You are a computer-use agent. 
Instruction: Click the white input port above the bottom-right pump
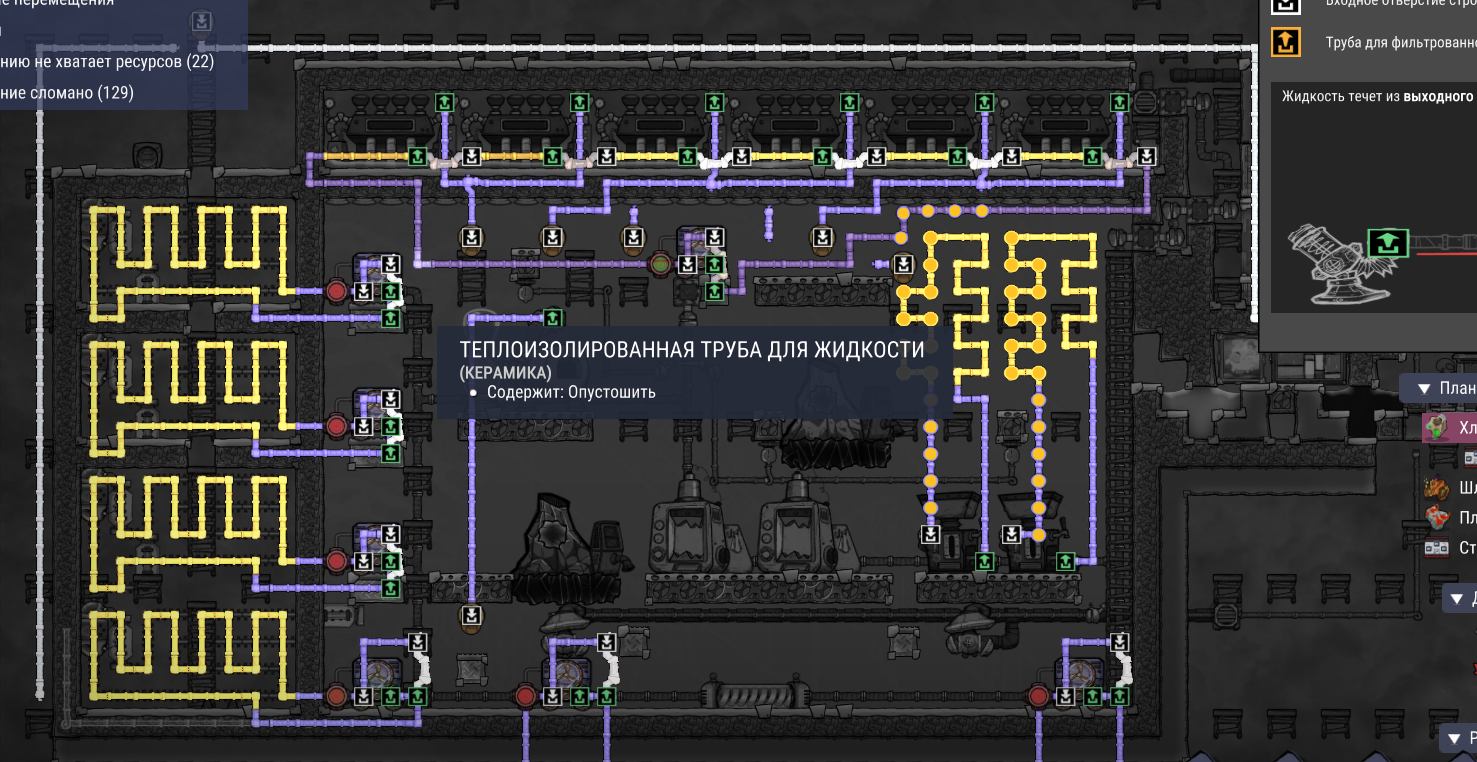tap(1119, 642)
